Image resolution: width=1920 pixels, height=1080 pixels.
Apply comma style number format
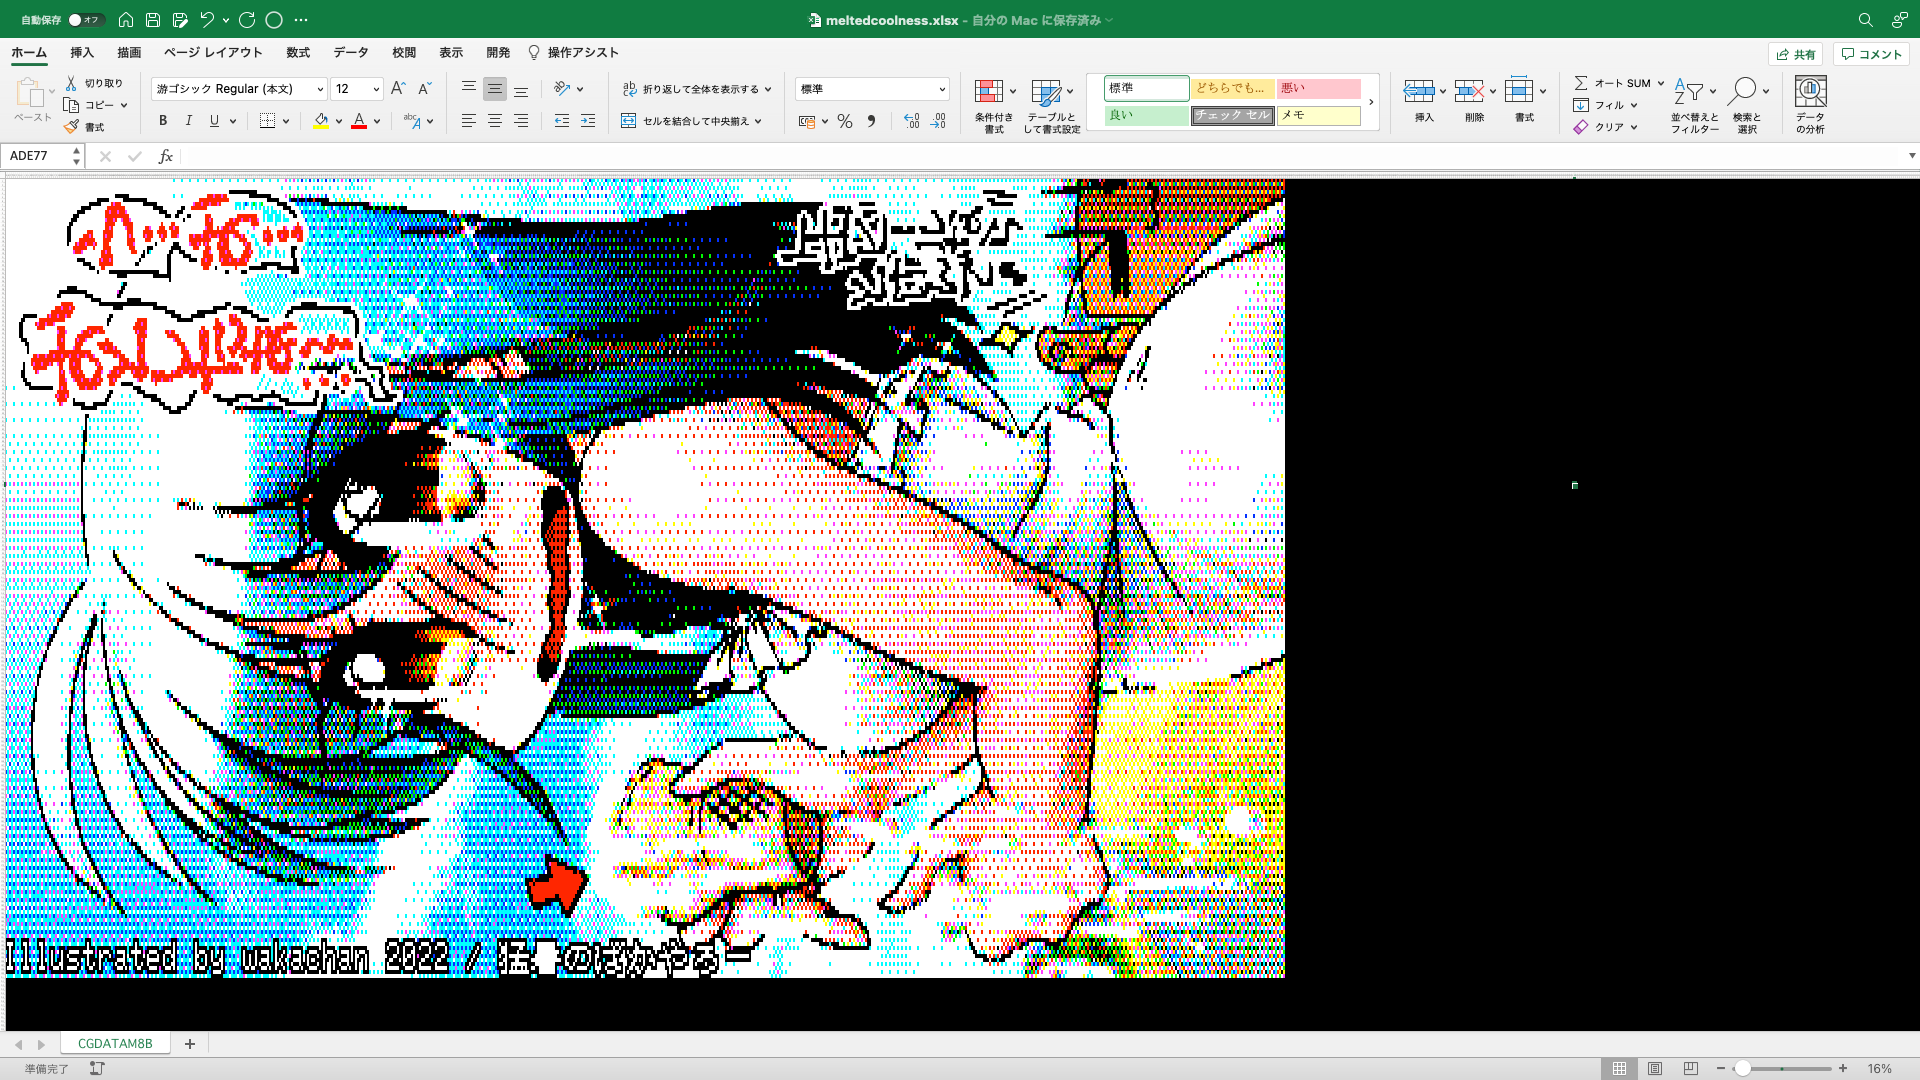pyautogui.click(x=871, y=121)
